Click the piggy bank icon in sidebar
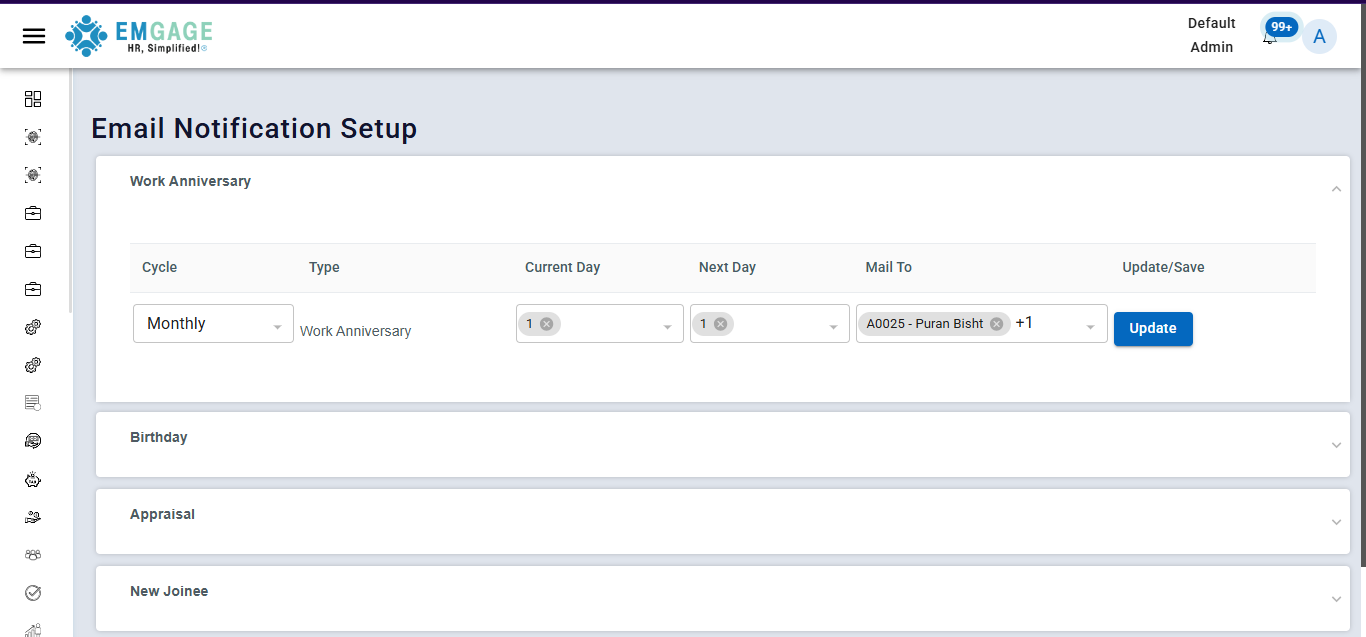 coord(33,479)
